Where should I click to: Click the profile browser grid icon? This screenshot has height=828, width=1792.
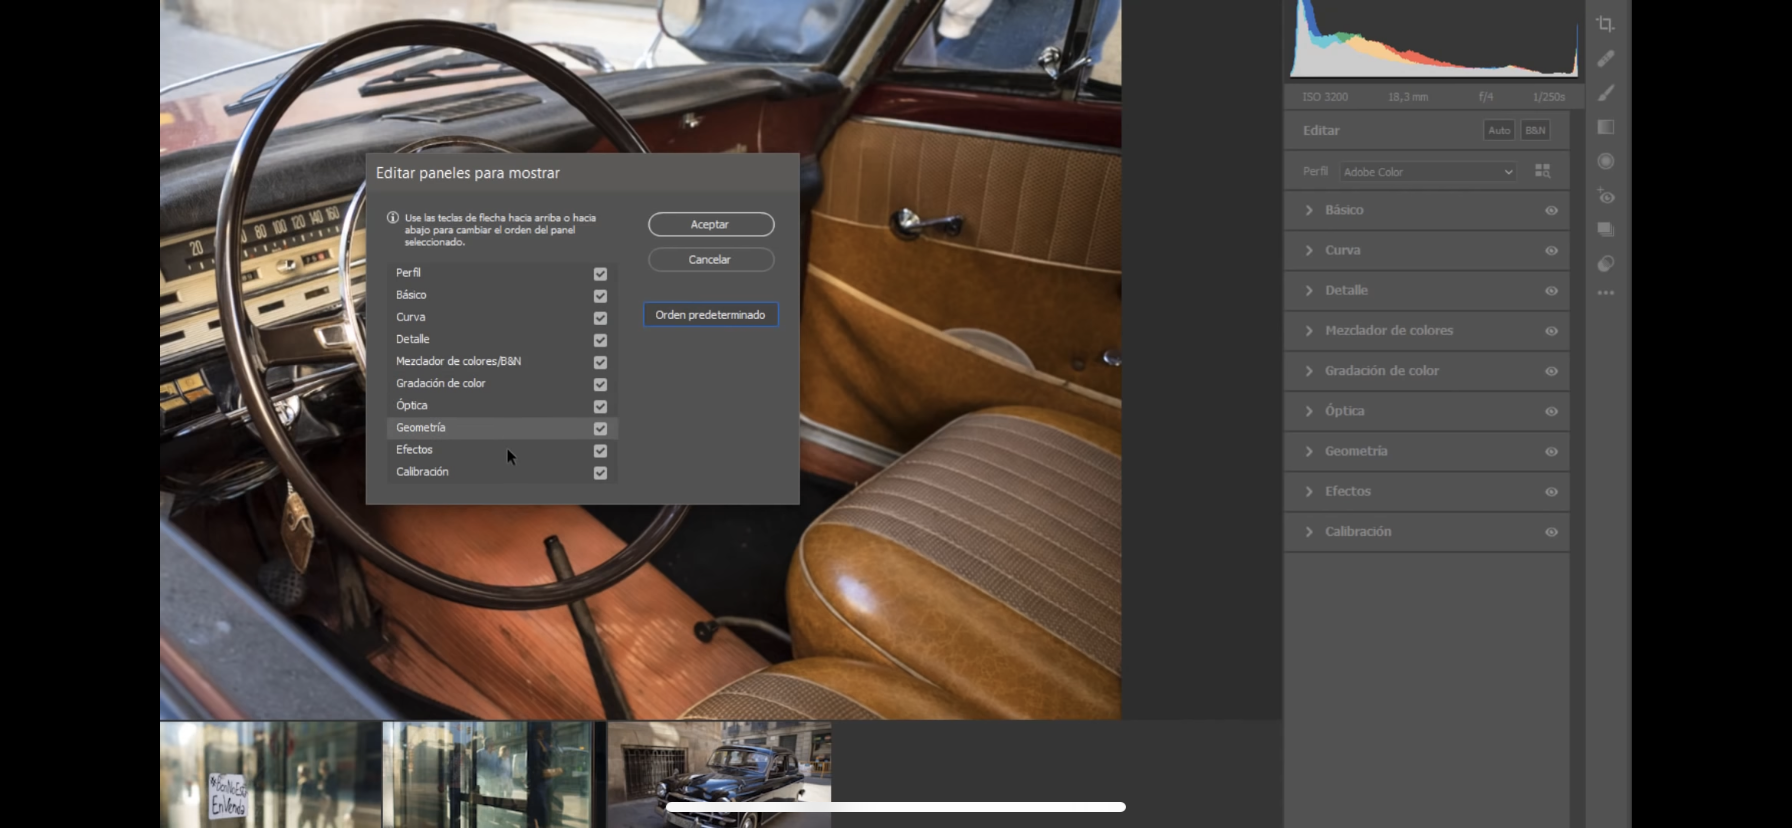1542,172
